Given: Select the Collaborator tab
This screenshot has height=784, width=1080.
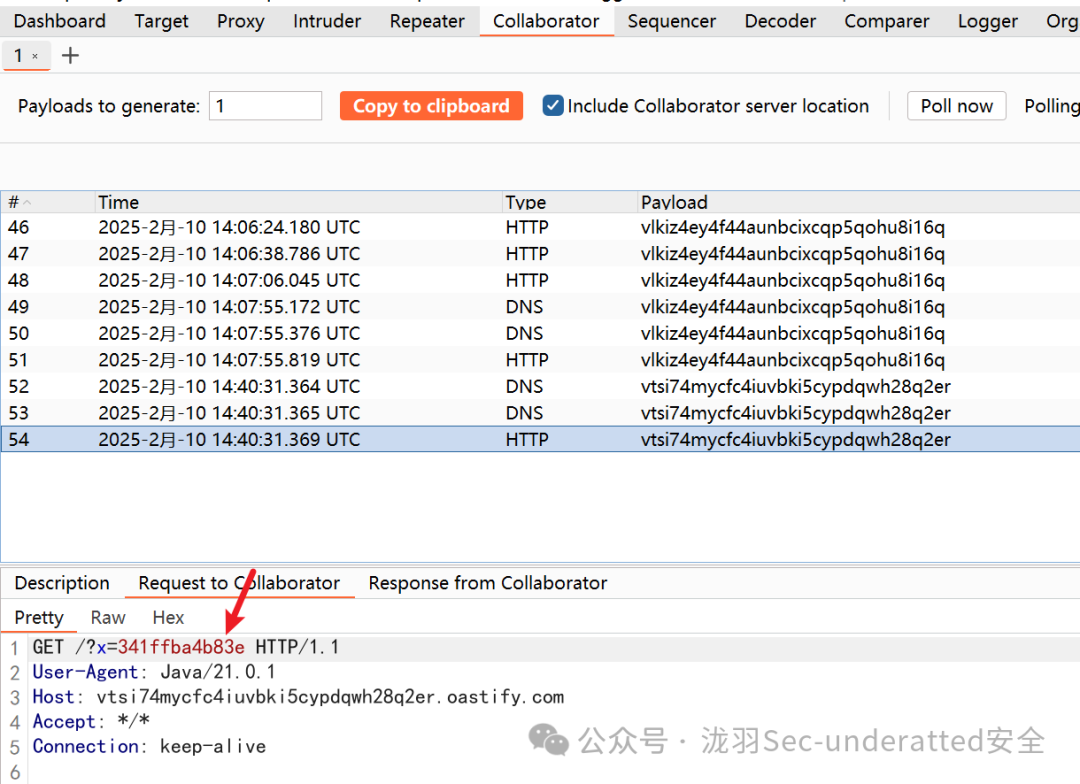Looking at the screenshot, I should (x=546, y=21).
